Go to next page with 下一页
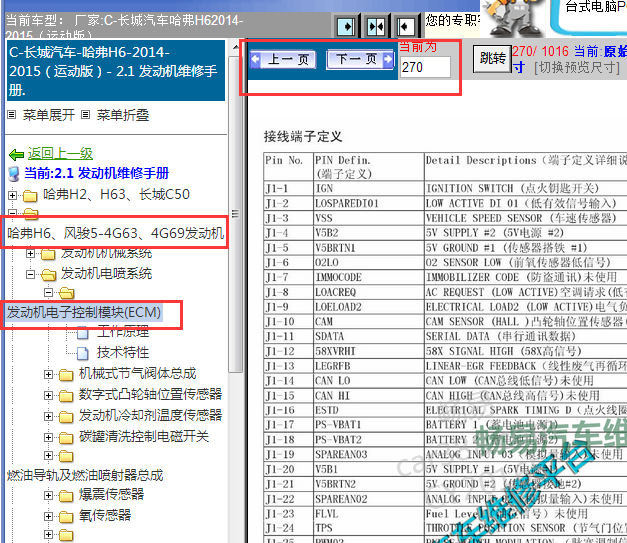 [x=360, y=60]
